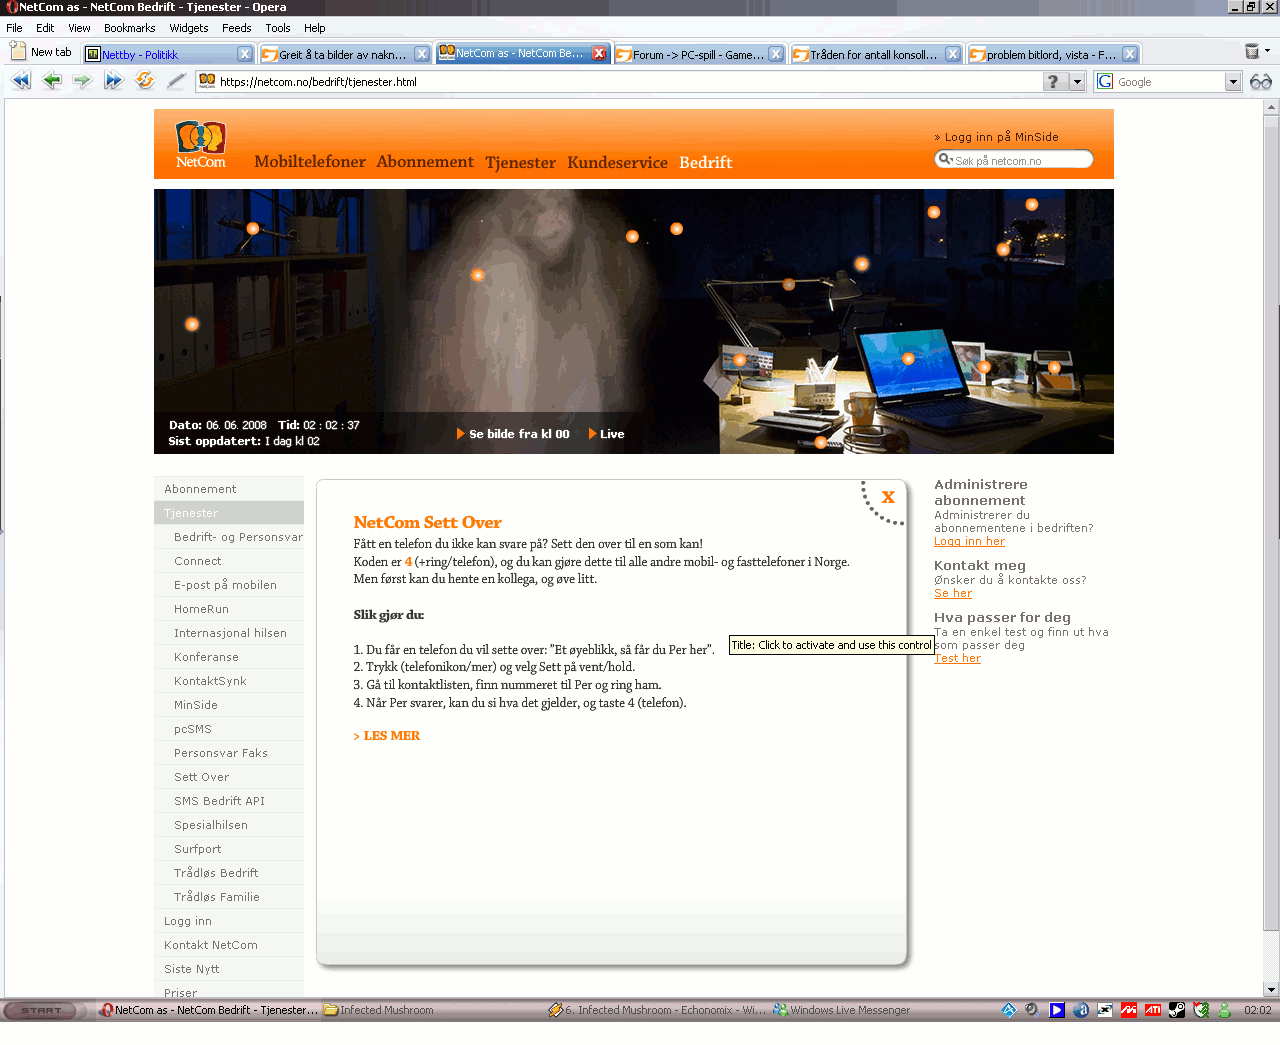Click the Steam tray icon
The image size is (1280, 1045).
1177,1010
